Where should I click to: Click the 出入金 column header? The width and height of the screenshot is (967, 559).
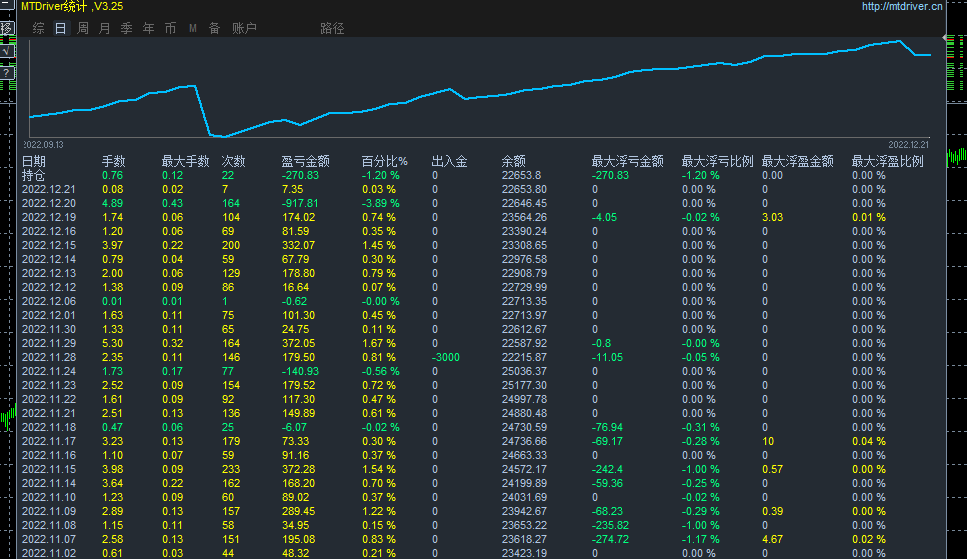pos(449,162)
